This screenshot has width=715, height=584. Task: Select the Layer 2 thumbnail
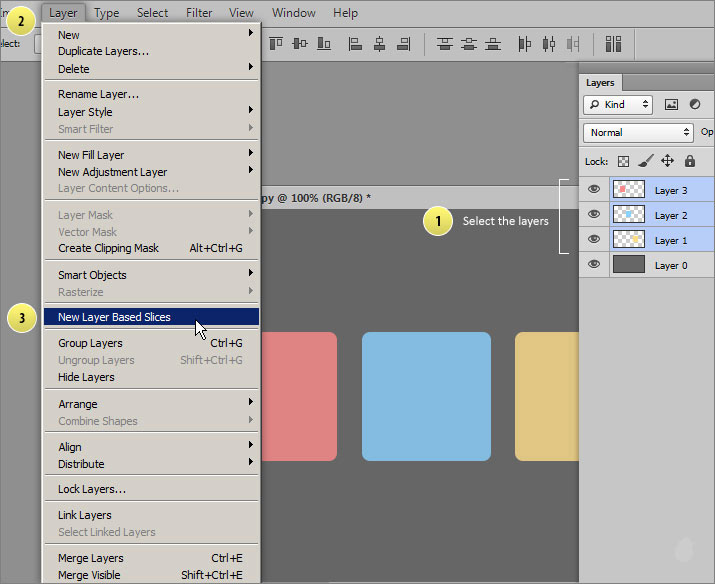click(628, 214)
